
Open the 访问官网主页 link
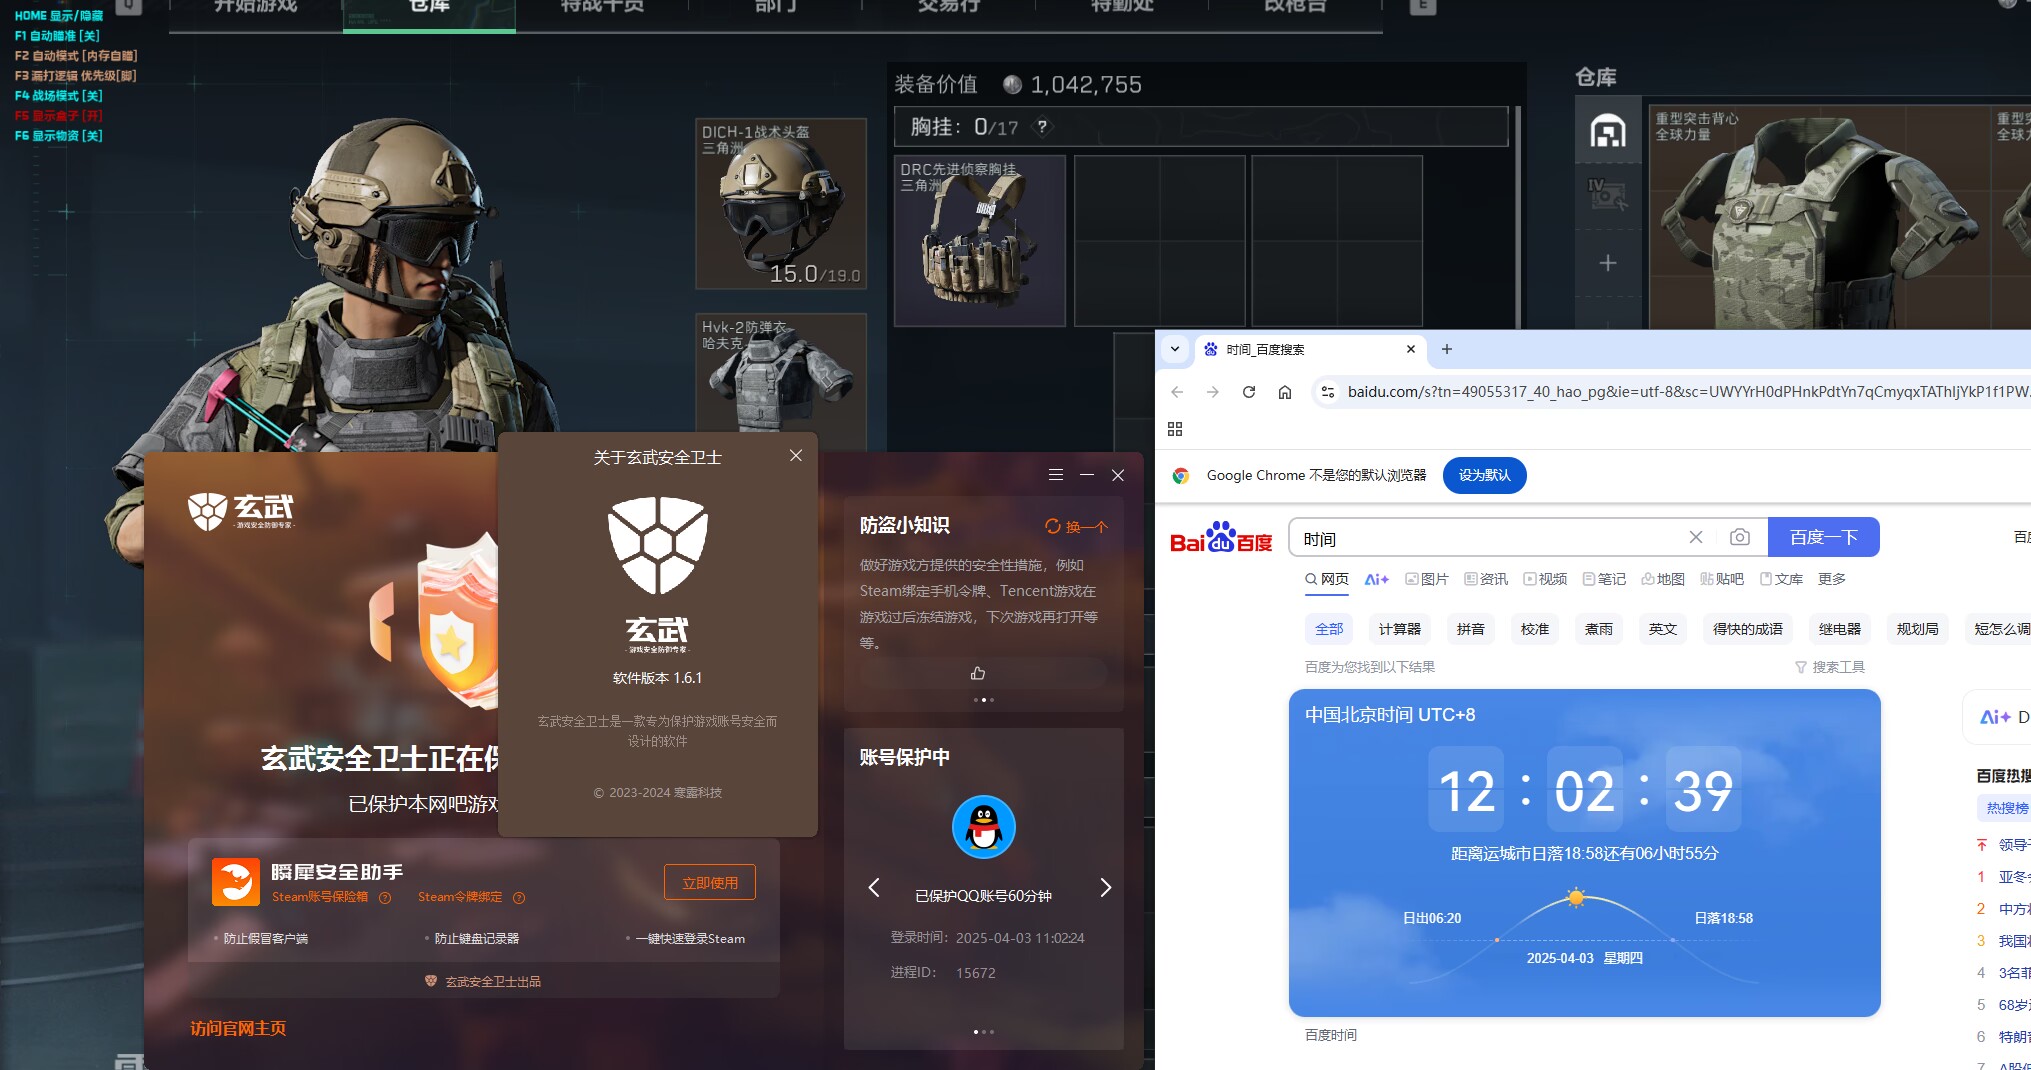click(238, 1028)
